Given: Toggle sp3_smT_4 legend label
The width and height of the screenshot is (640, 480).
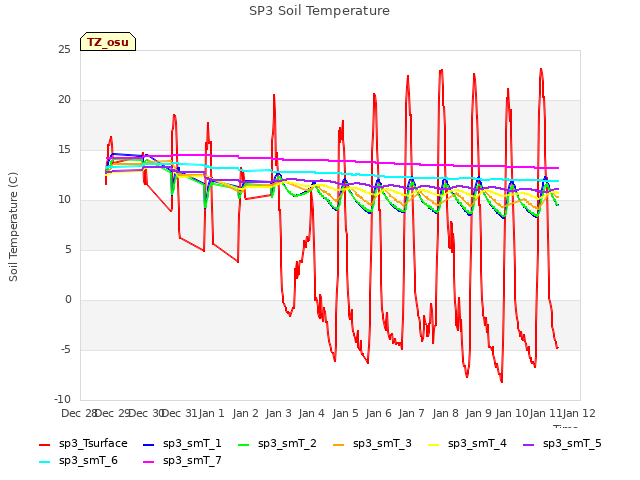Looking at the screenshot, I should pos(477,443).
